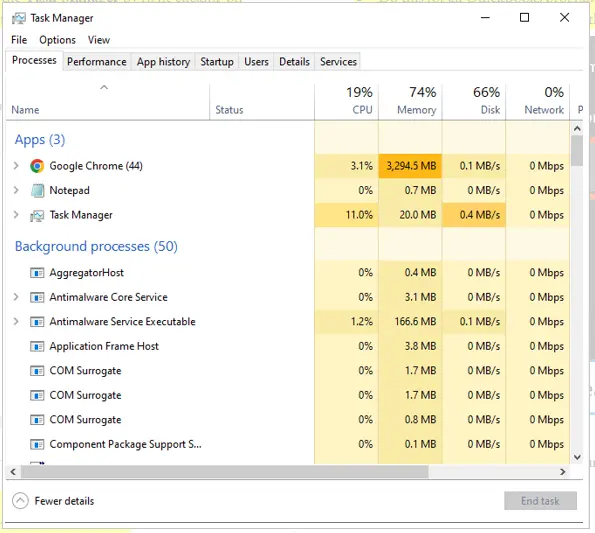Click the Component Package Support icon

click(x=37, y=444)
